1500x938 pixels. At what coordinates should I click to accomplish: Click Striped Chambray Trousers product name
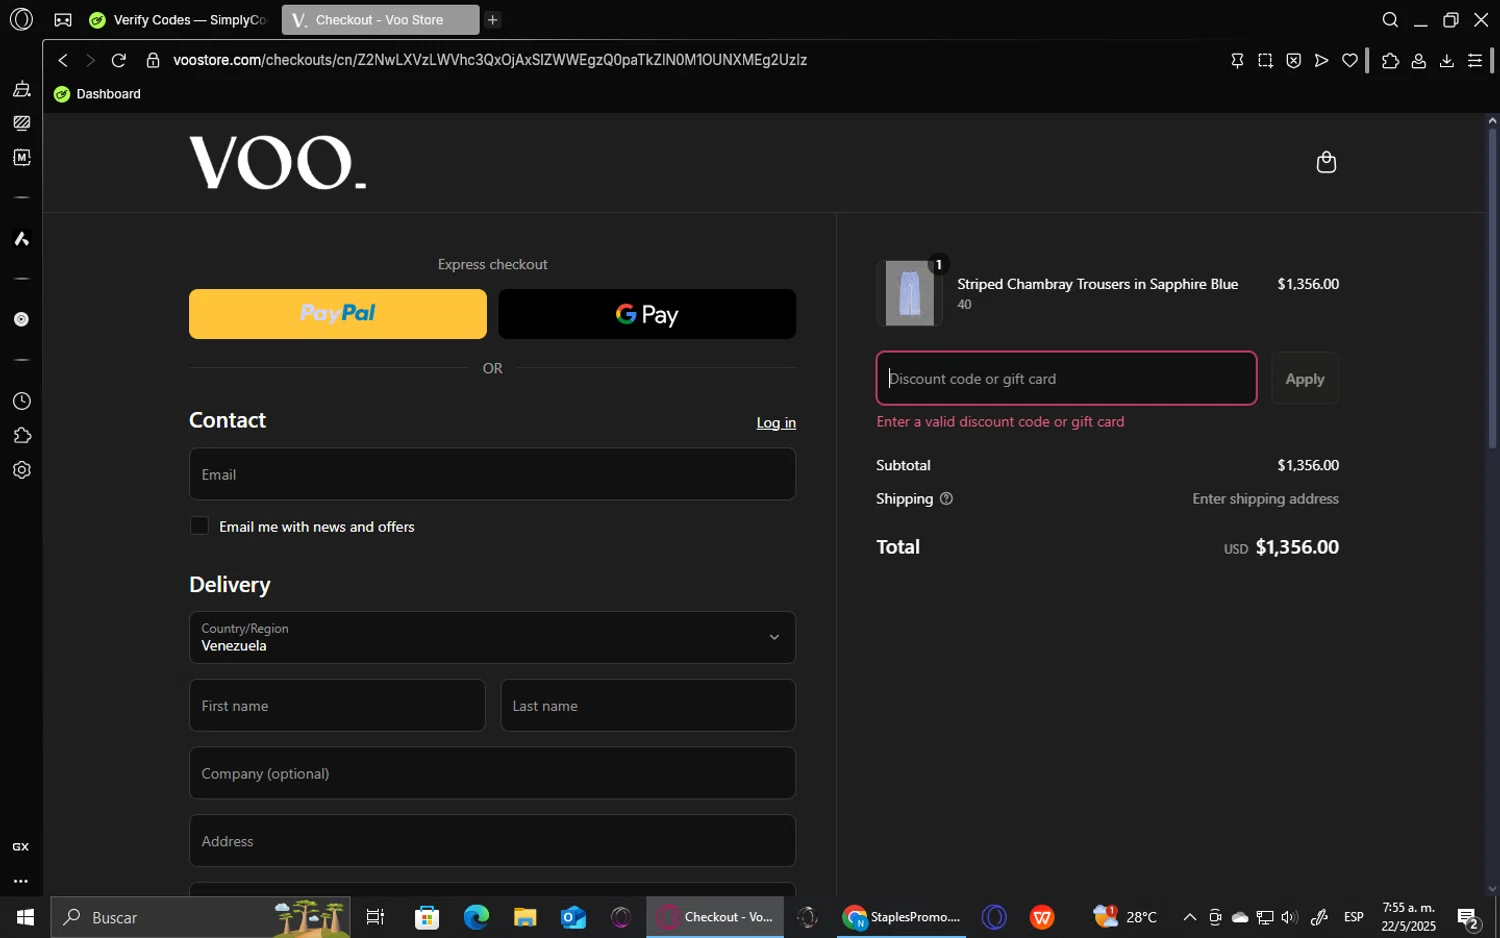tap(1097, 284)
